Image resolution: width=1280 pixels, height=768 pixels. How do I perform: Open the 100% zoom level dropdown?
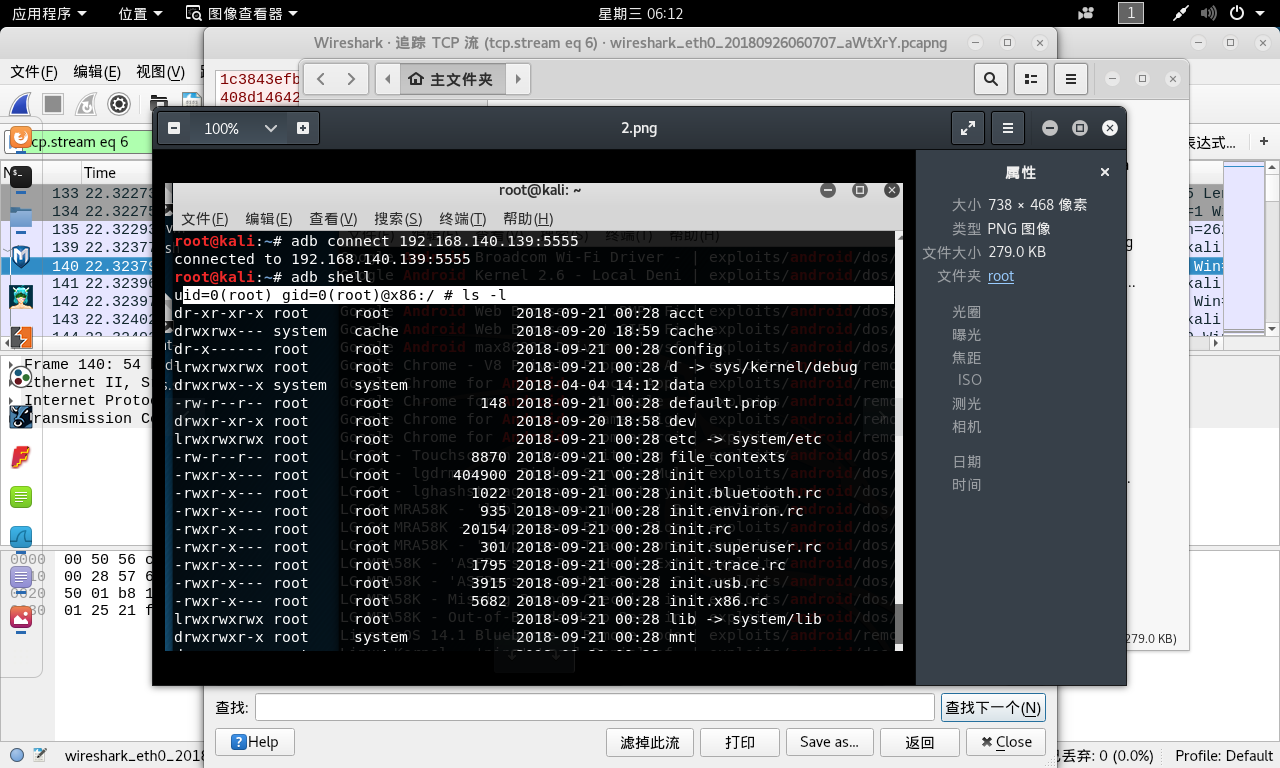[241, 128]
